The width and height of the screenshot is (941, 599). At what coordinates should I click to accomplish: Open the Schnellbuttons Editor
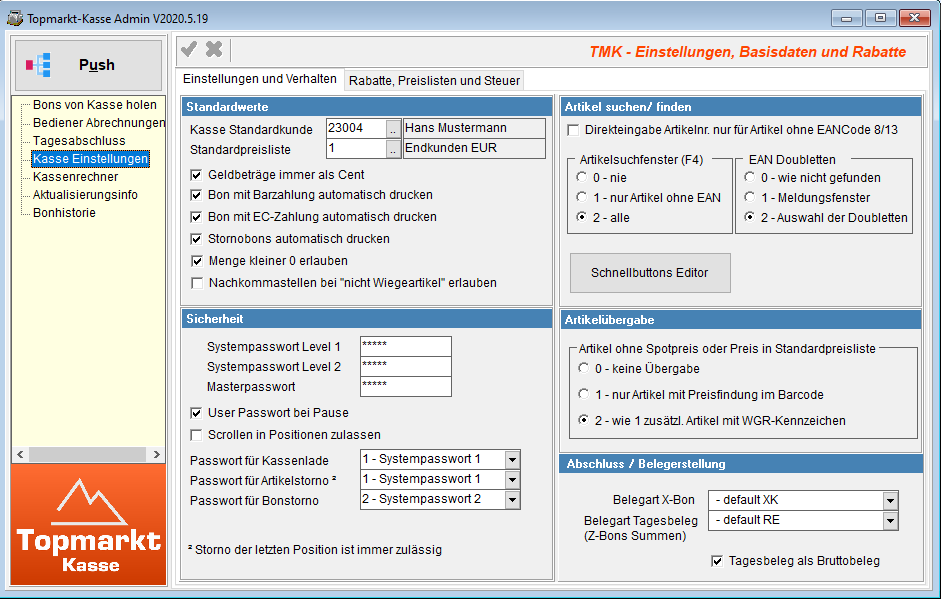(x=650, y=273)
